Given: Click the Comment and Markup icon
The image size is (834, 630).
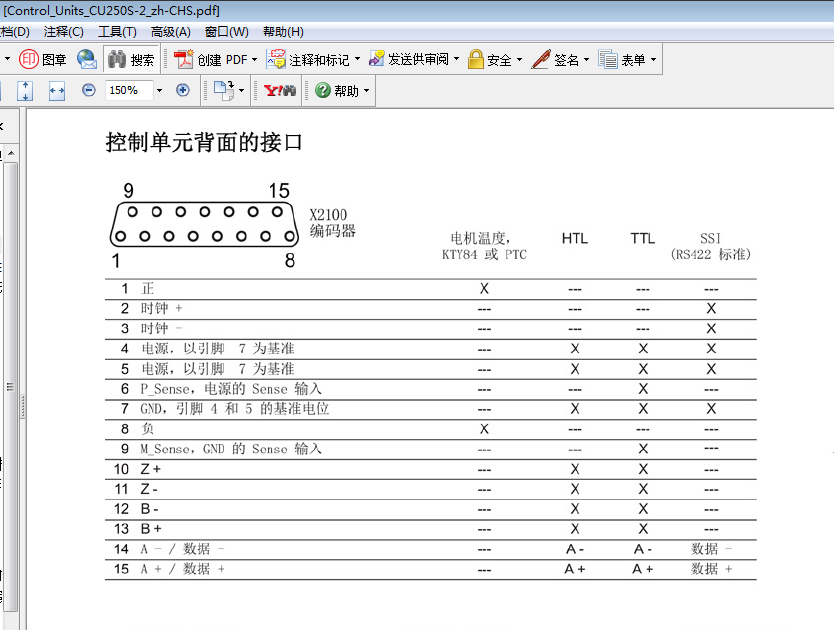Looking at the screenshot, I should tap(276, 59).
